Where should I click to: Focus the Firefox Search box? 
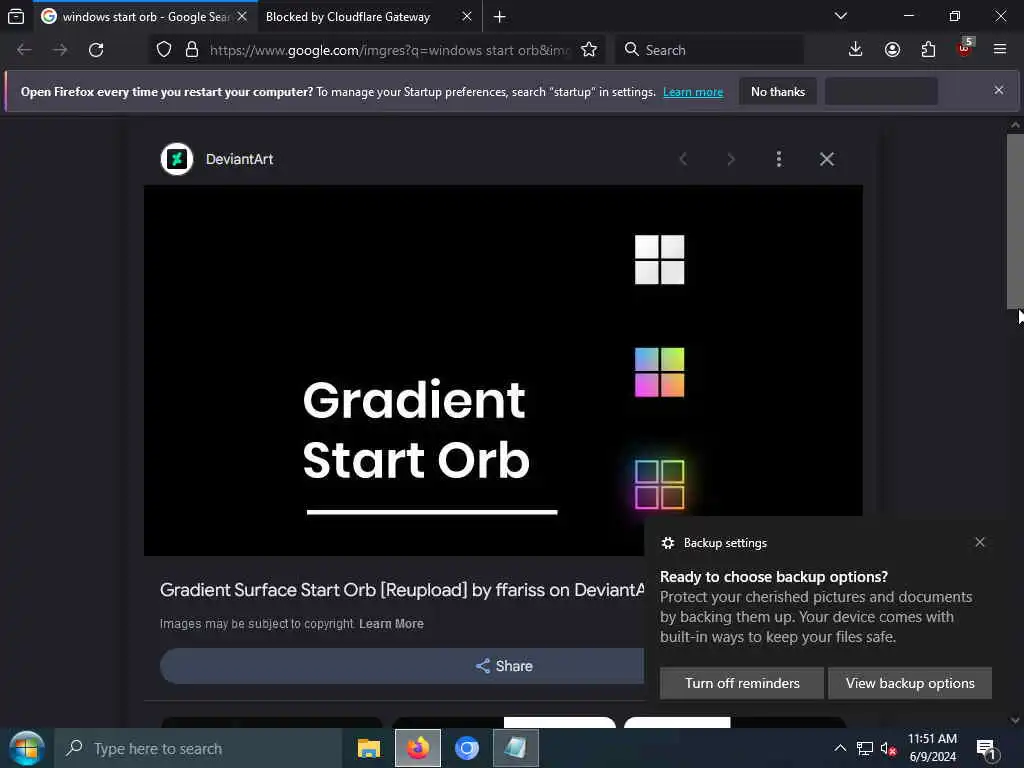(709, 50)
